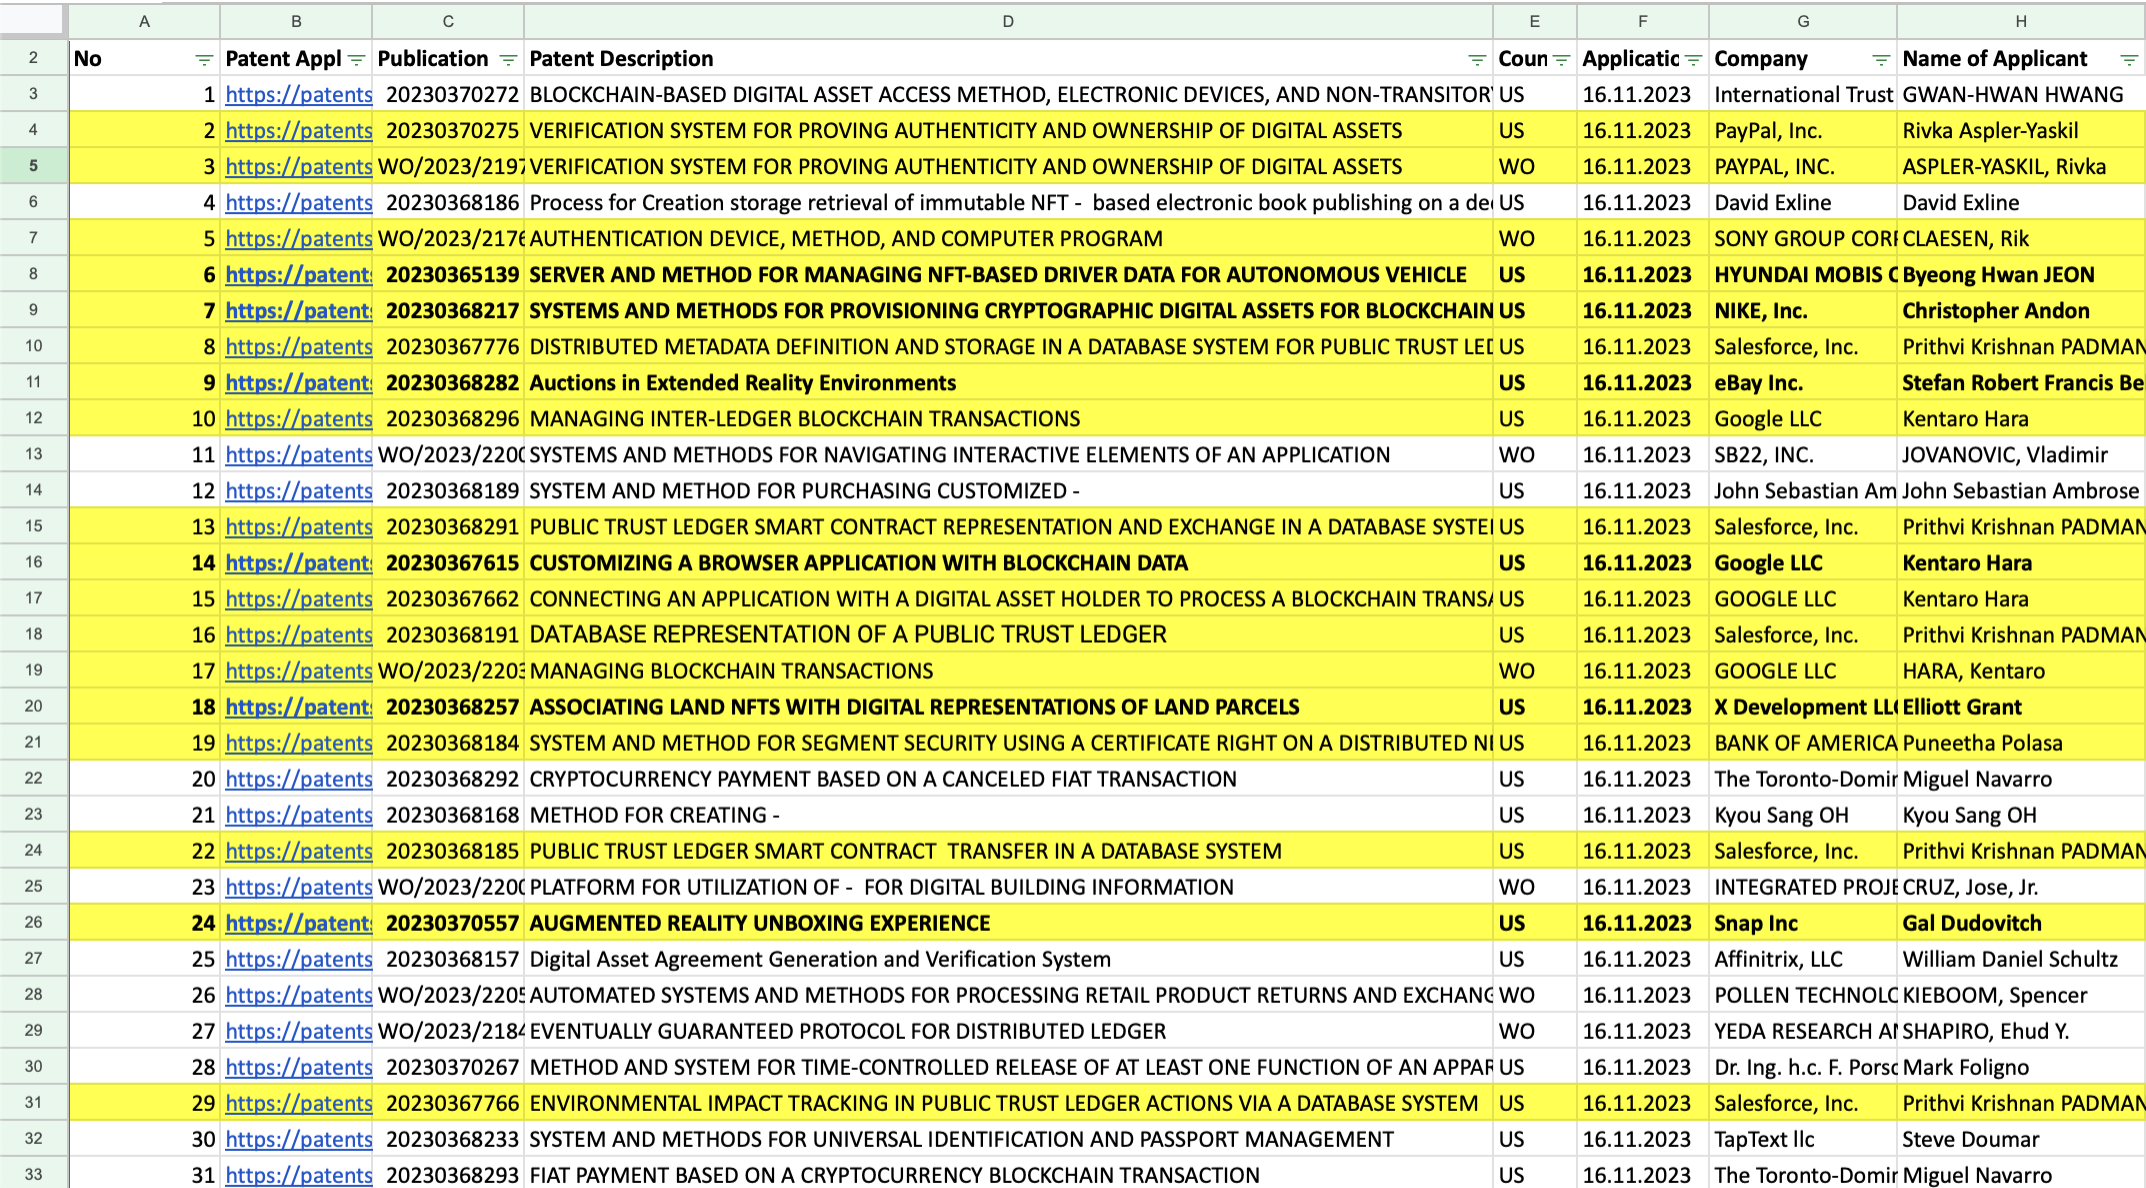Open patent link for NIKE row 7
This screenshot has height=1188, width=2146.
[x=298, y=311]
